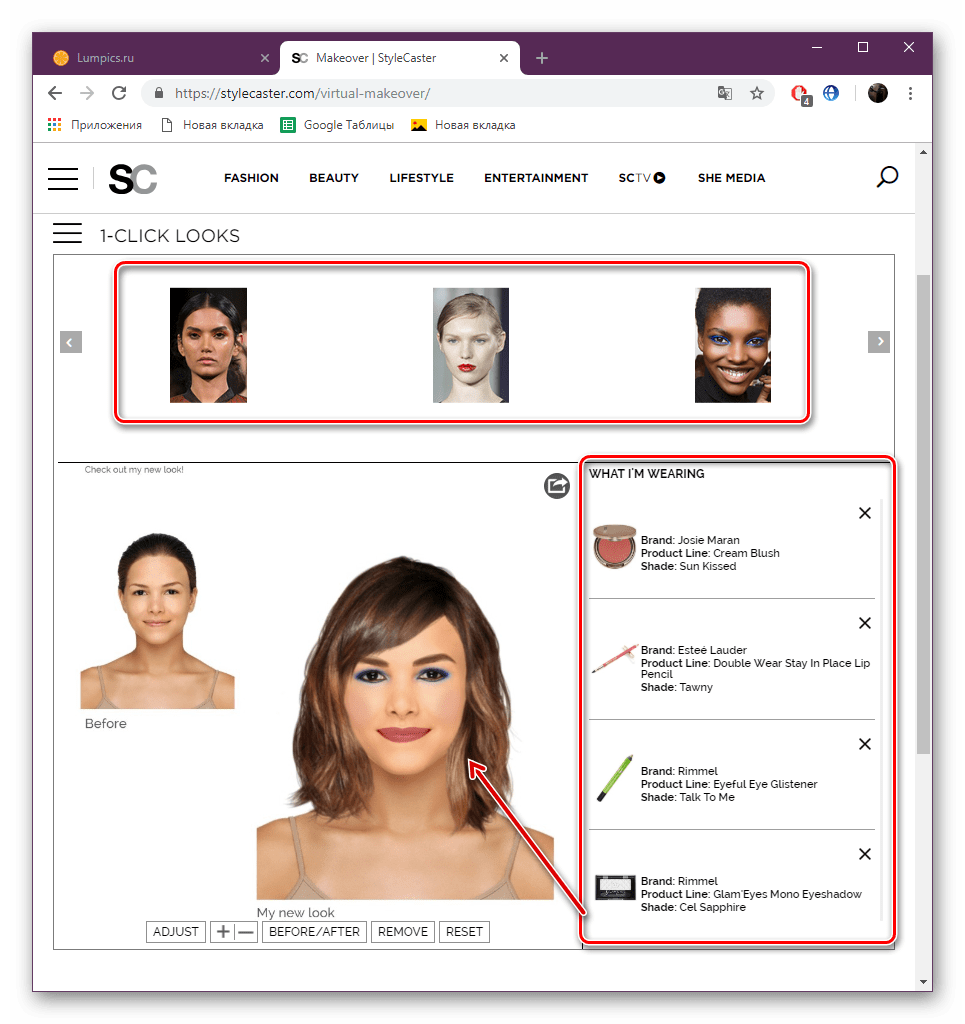
Task: Close the Makeover StyleCaster tab
Action: pyautogui.click(x=503, y=58)
